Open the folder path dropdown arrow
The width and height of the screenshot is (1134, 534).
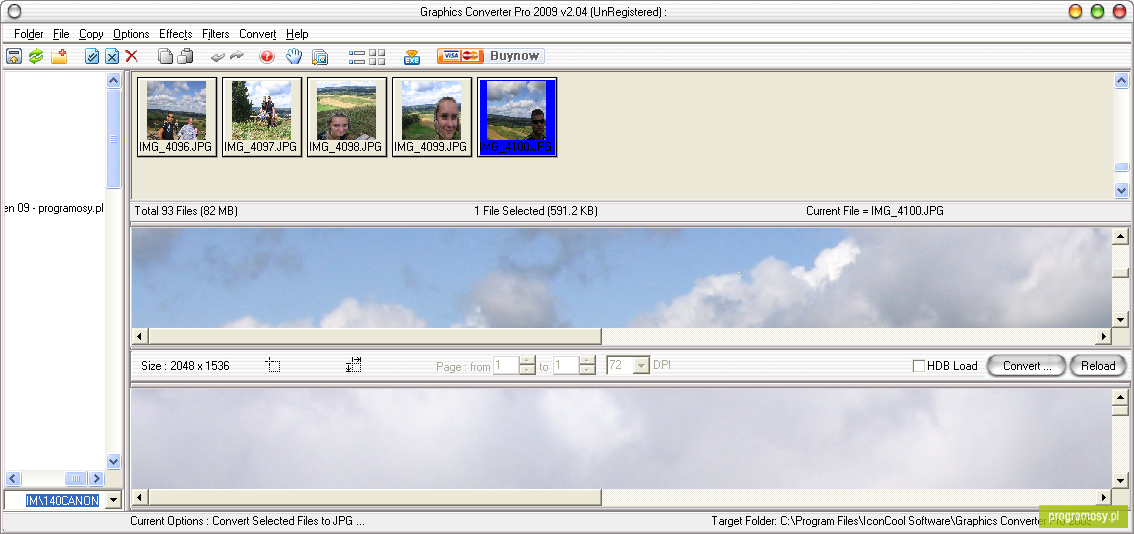click(x=114, y=500)
